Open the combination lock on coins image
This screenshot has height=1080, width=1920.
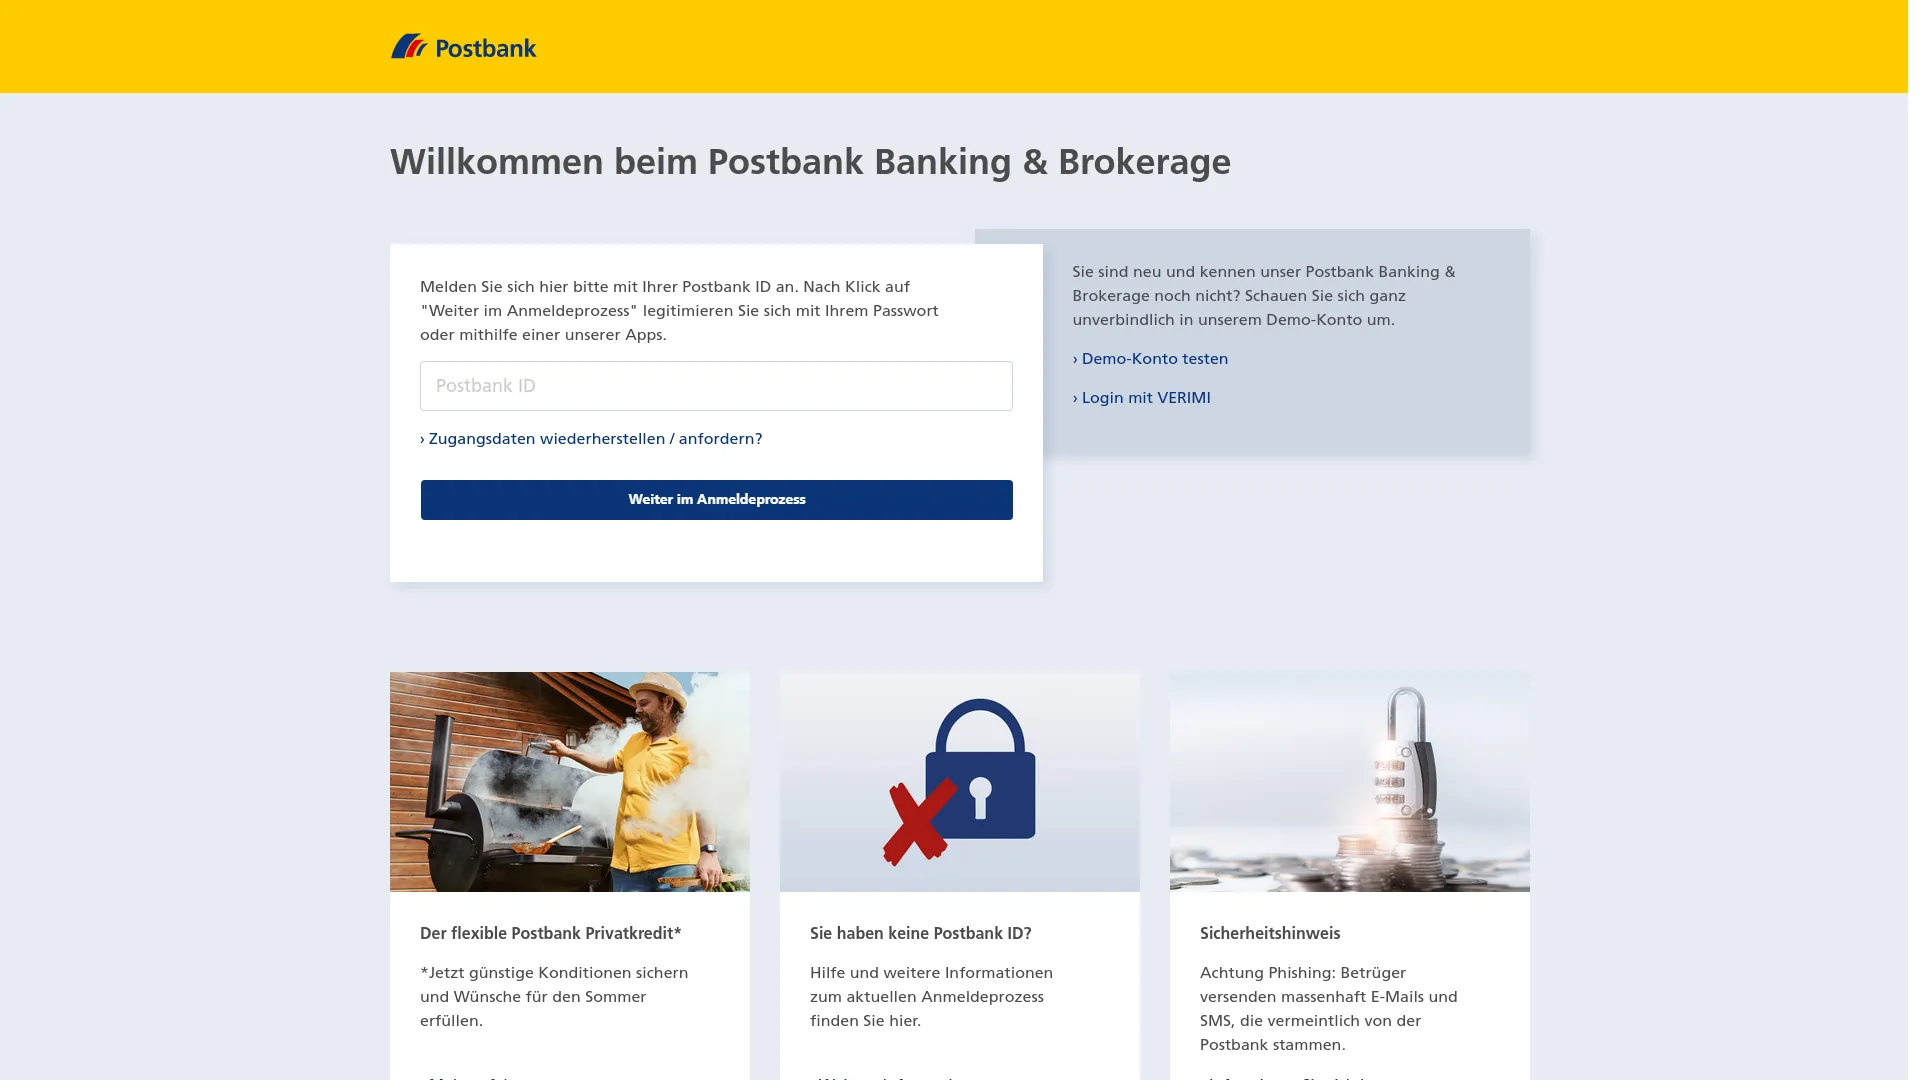[1350, 782]
